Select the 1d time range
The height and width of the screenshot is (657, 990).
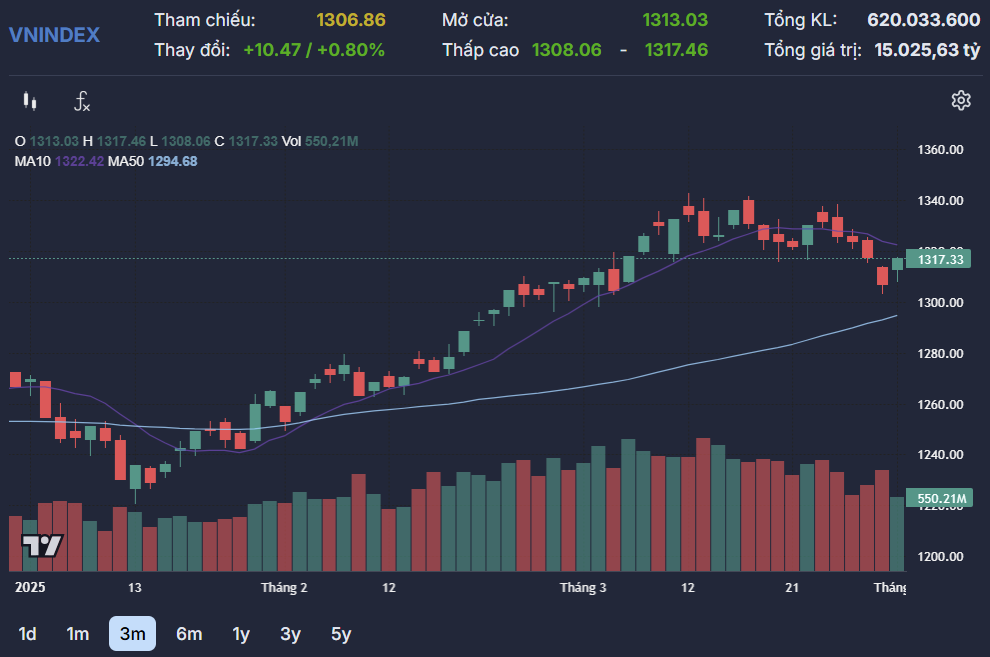28,634
